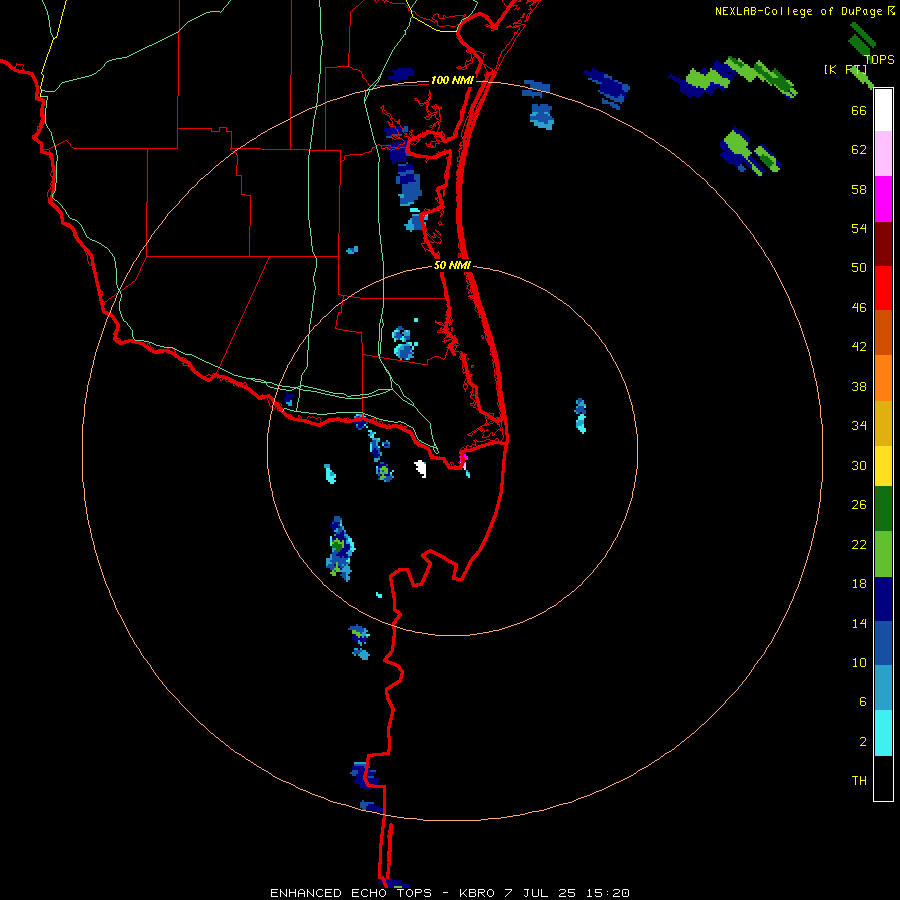Click the TOPS legend title

click(x=879, y=59)
